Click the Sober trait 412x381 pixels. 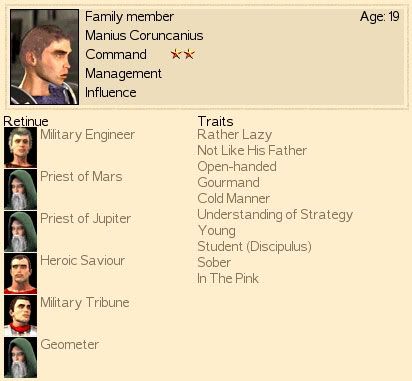pyautogui.click(x=214, y=262)
